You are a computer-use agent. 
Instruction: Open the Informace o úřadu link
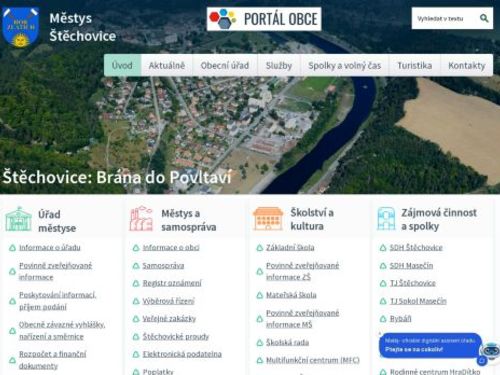pos(50,247)
